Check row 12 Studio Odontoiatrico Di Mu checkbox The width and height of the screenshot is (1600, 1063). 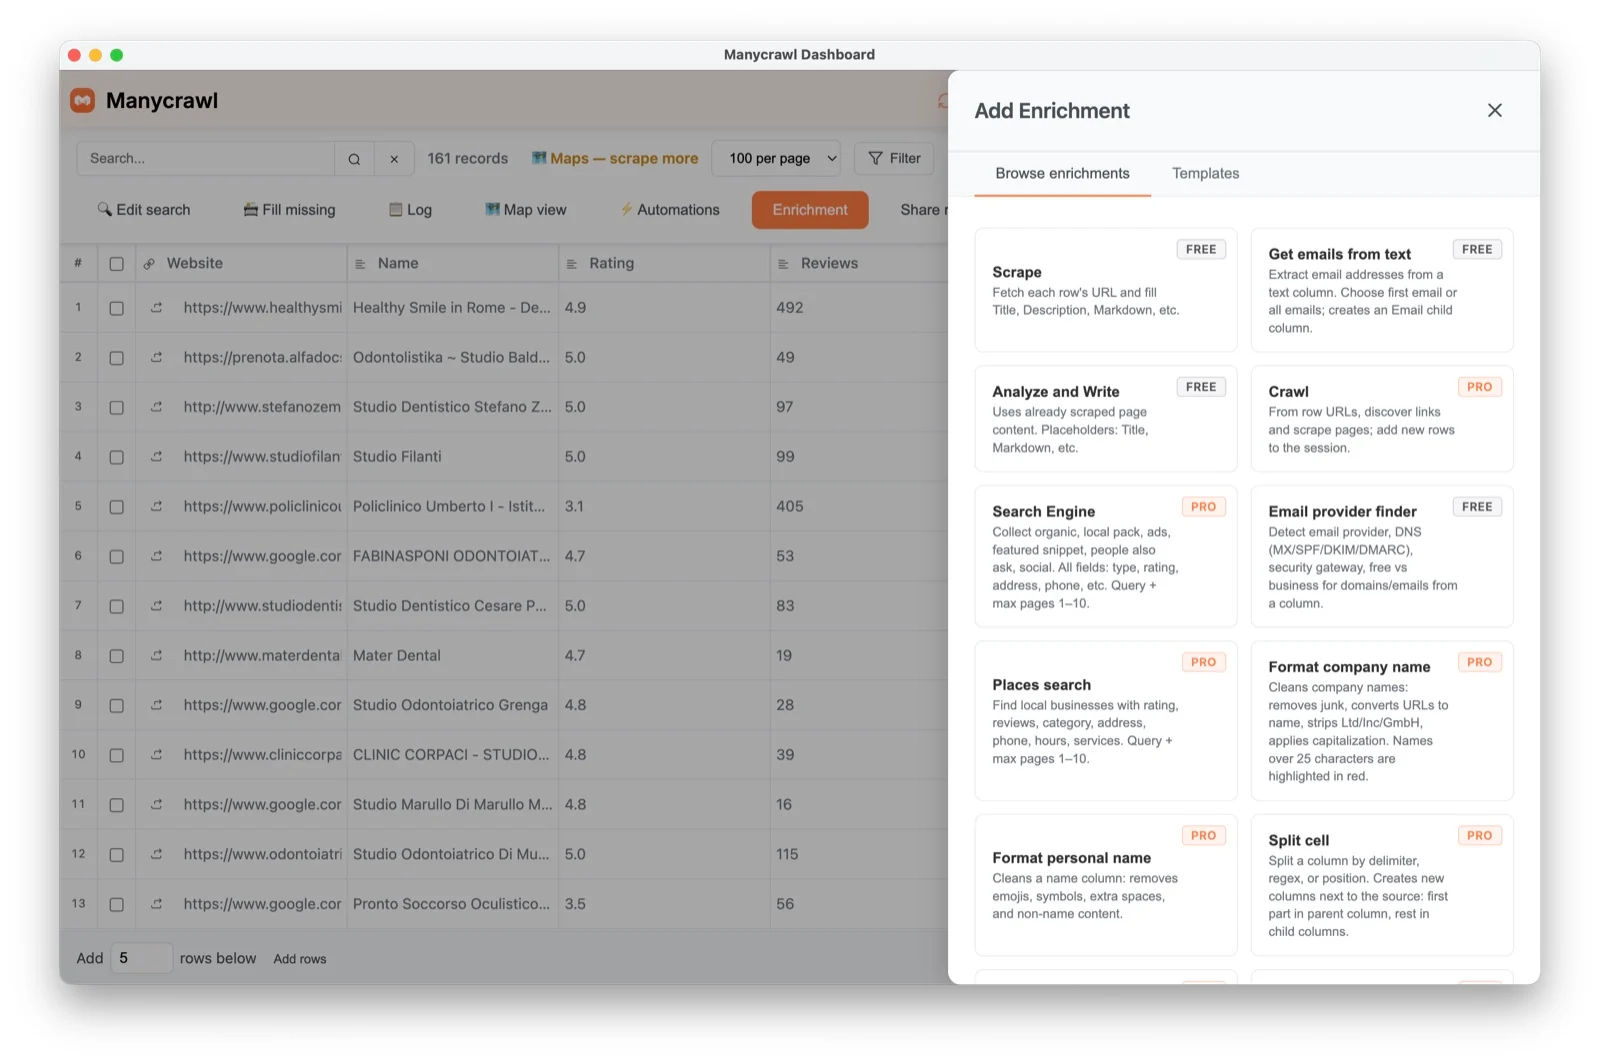(x=116, y=855)
